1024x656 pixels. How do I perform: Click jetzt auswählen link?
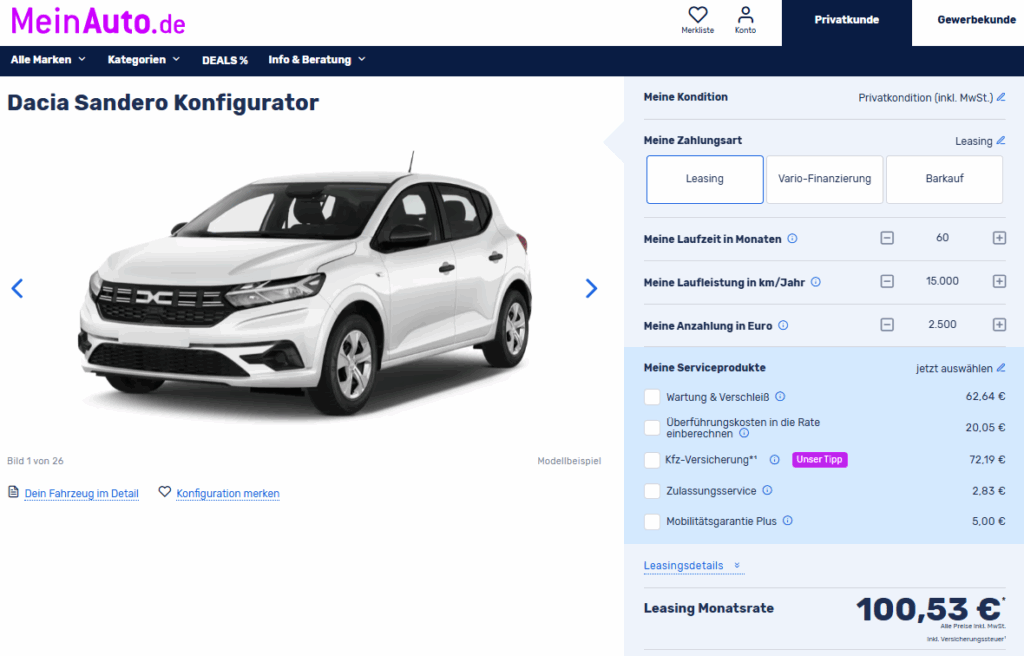click(x=954, y=369)
